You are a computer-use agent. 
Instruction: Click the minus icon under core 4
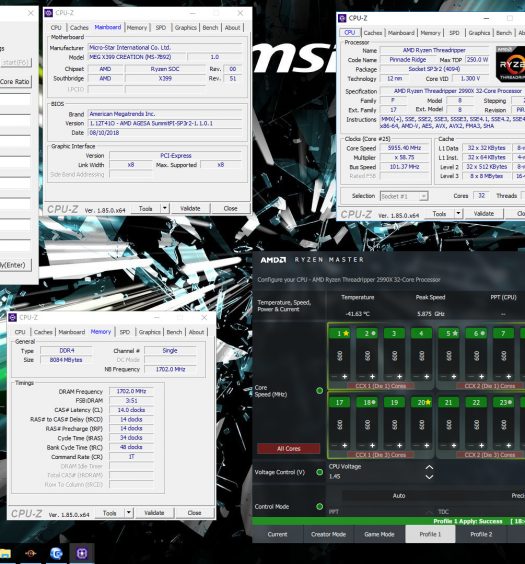coord(416,377)
